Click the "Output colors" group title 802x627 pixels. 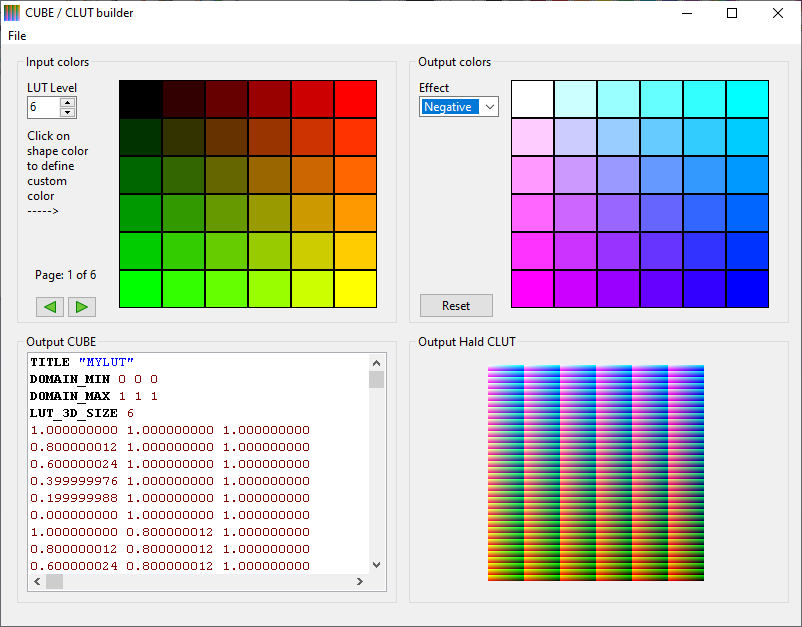[455, 62]
